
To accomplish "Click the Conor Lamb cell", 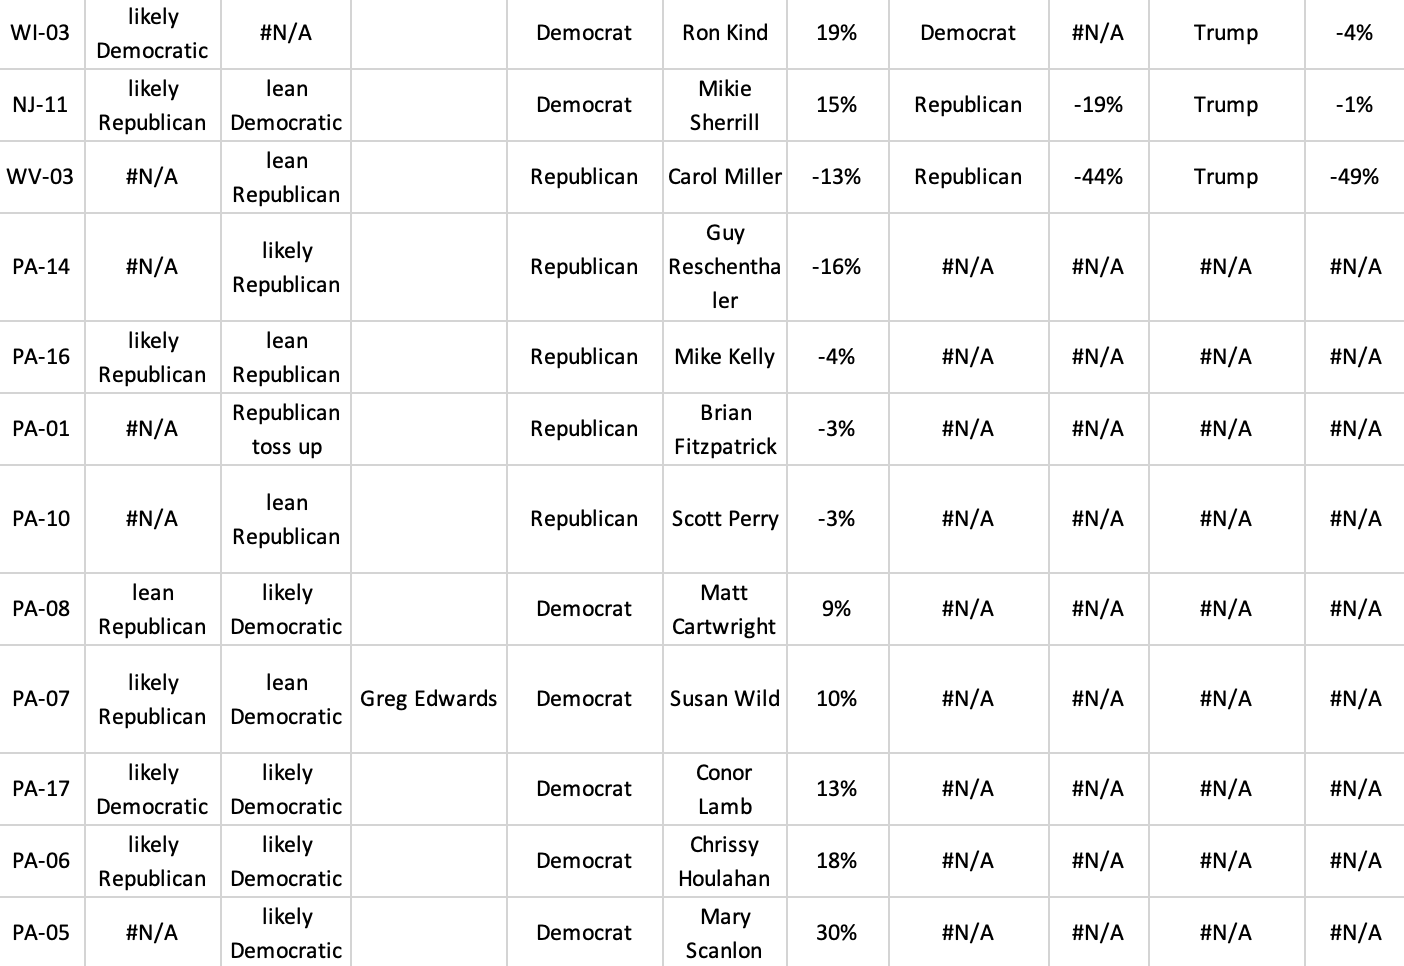I will [724, 789].
